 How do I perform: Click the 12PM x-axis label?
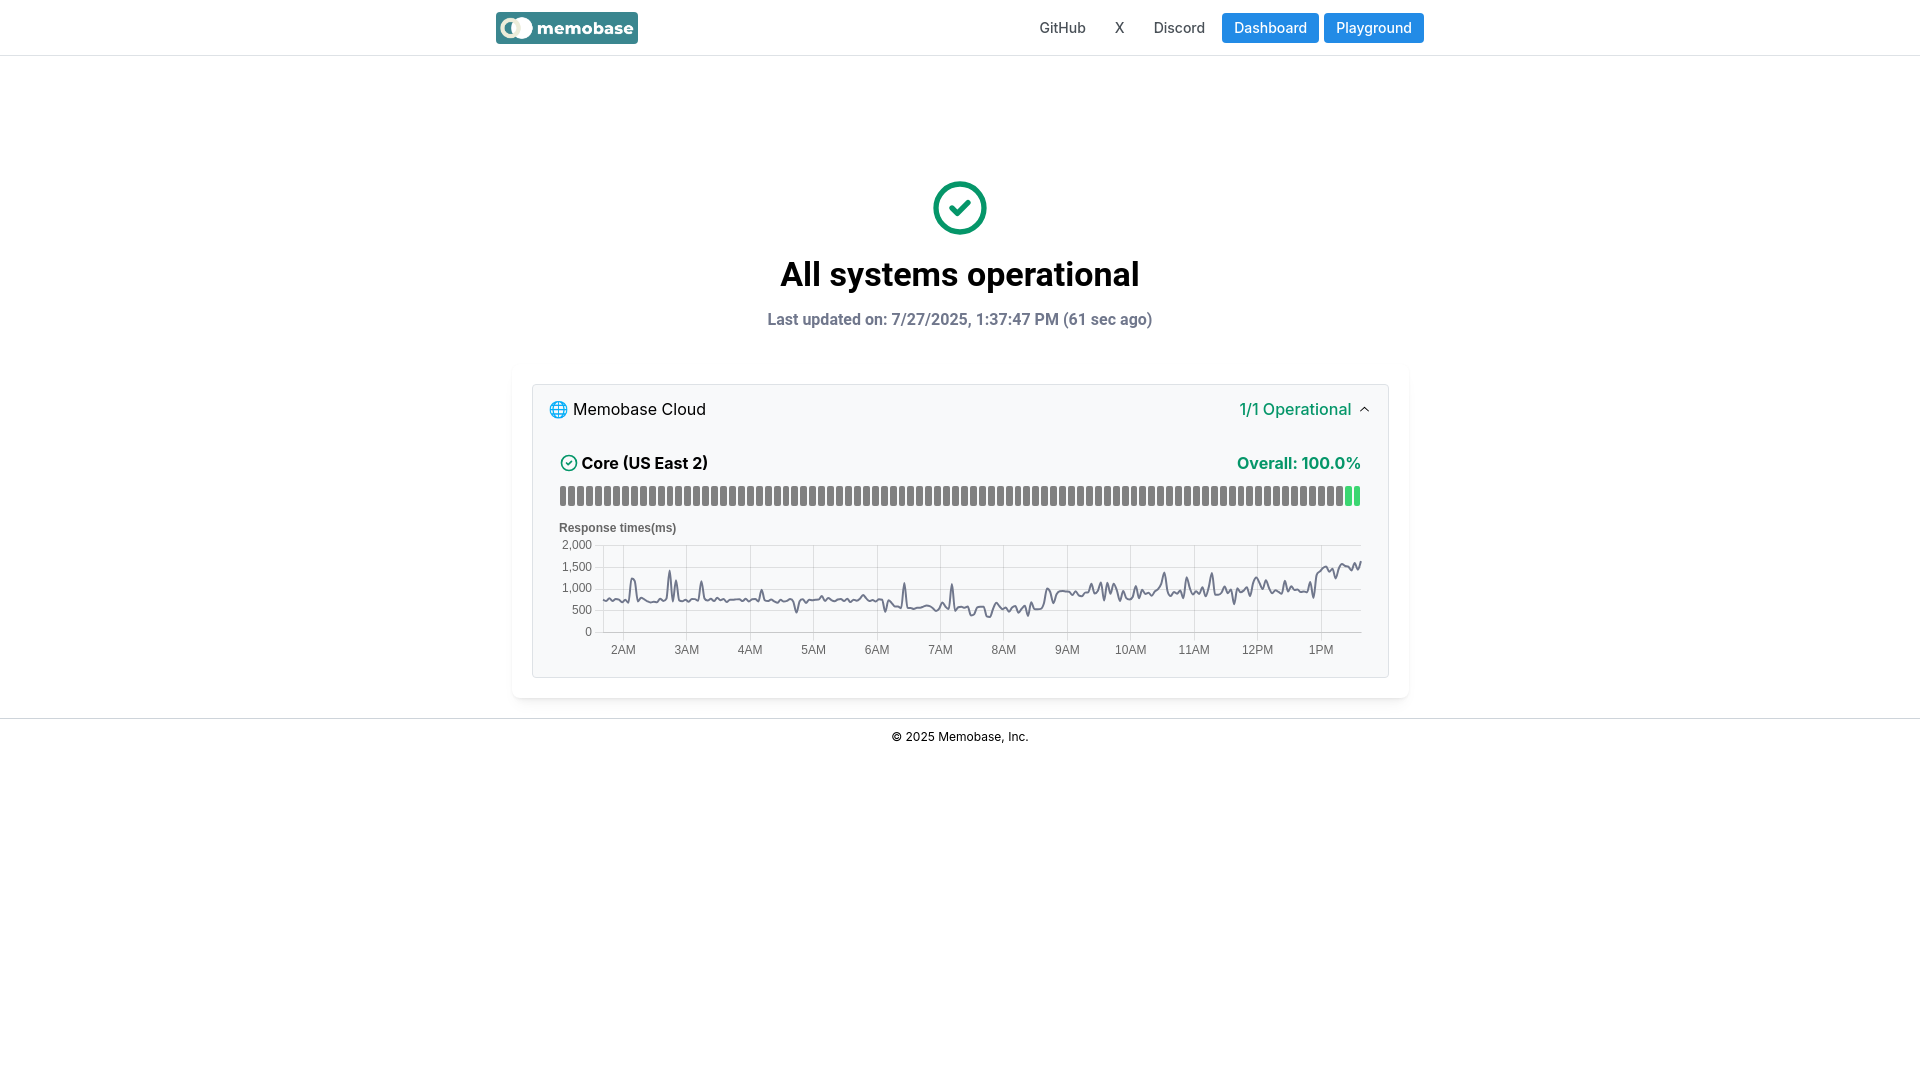[x=1257, y=650]
